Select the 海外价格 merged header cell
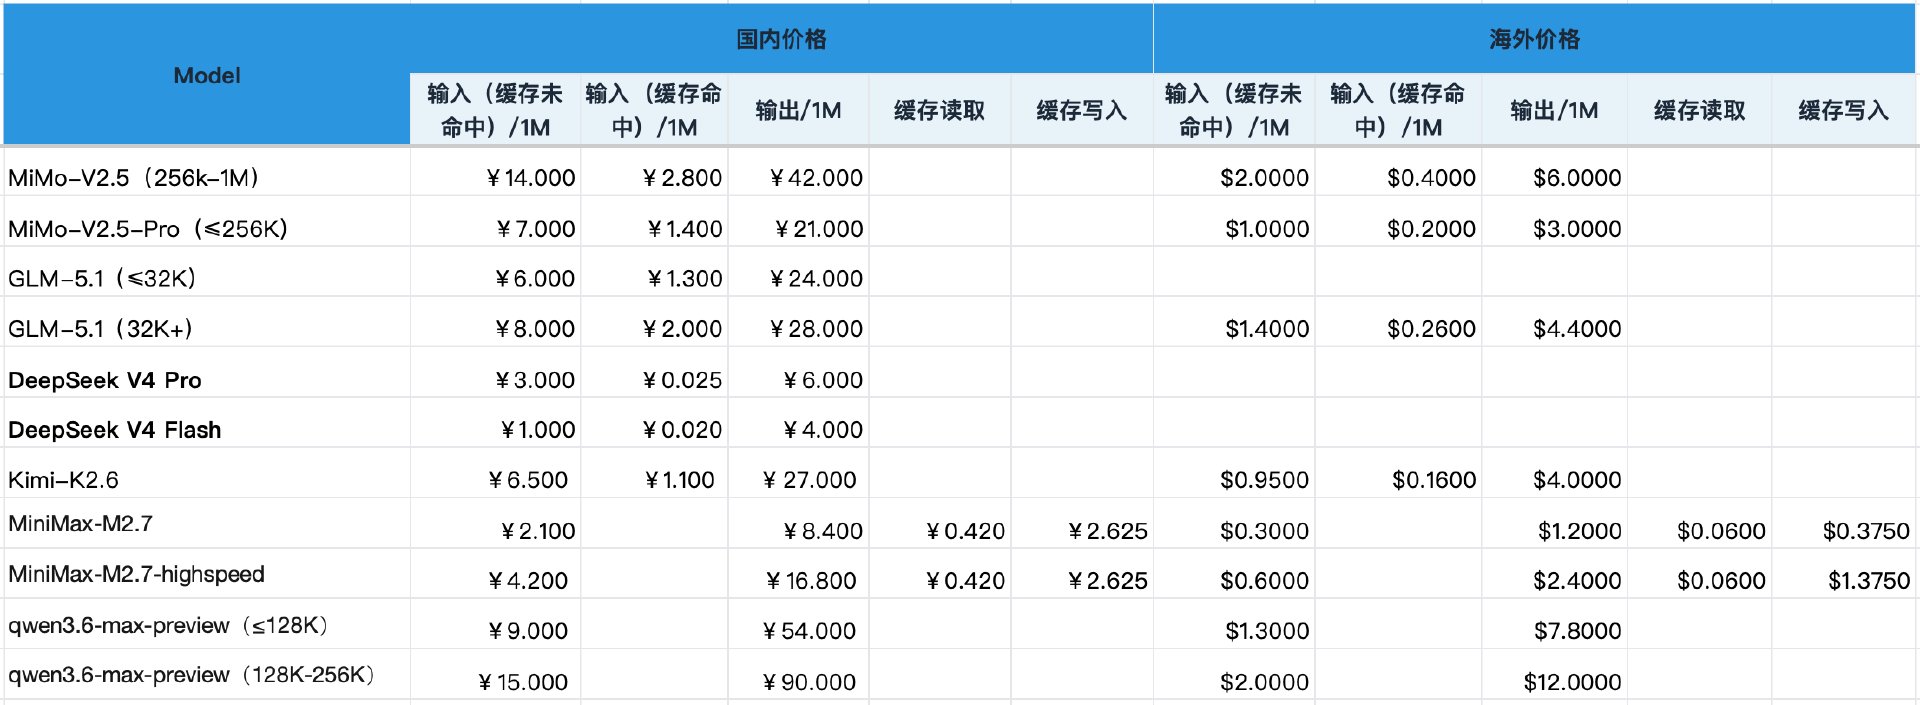Image resolution: width=1920 pixels, height=705 pixels. [x=1534, y=39]
